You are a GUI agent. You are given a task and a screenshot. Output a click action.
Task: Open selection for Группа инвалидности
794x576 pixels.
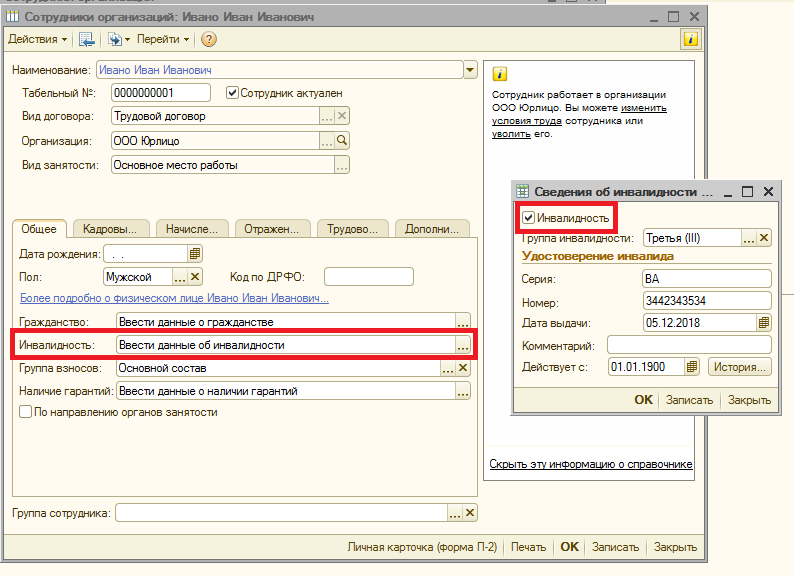click(x=749, y=238)
